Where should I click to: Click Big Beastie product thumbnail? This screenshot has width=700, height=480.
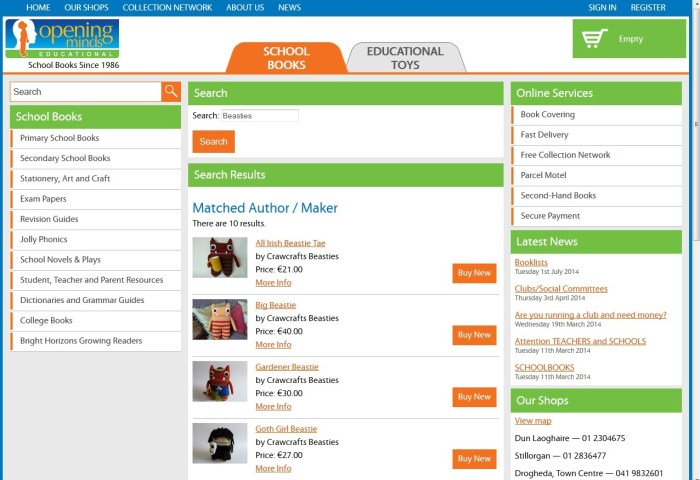click(220, 320)
